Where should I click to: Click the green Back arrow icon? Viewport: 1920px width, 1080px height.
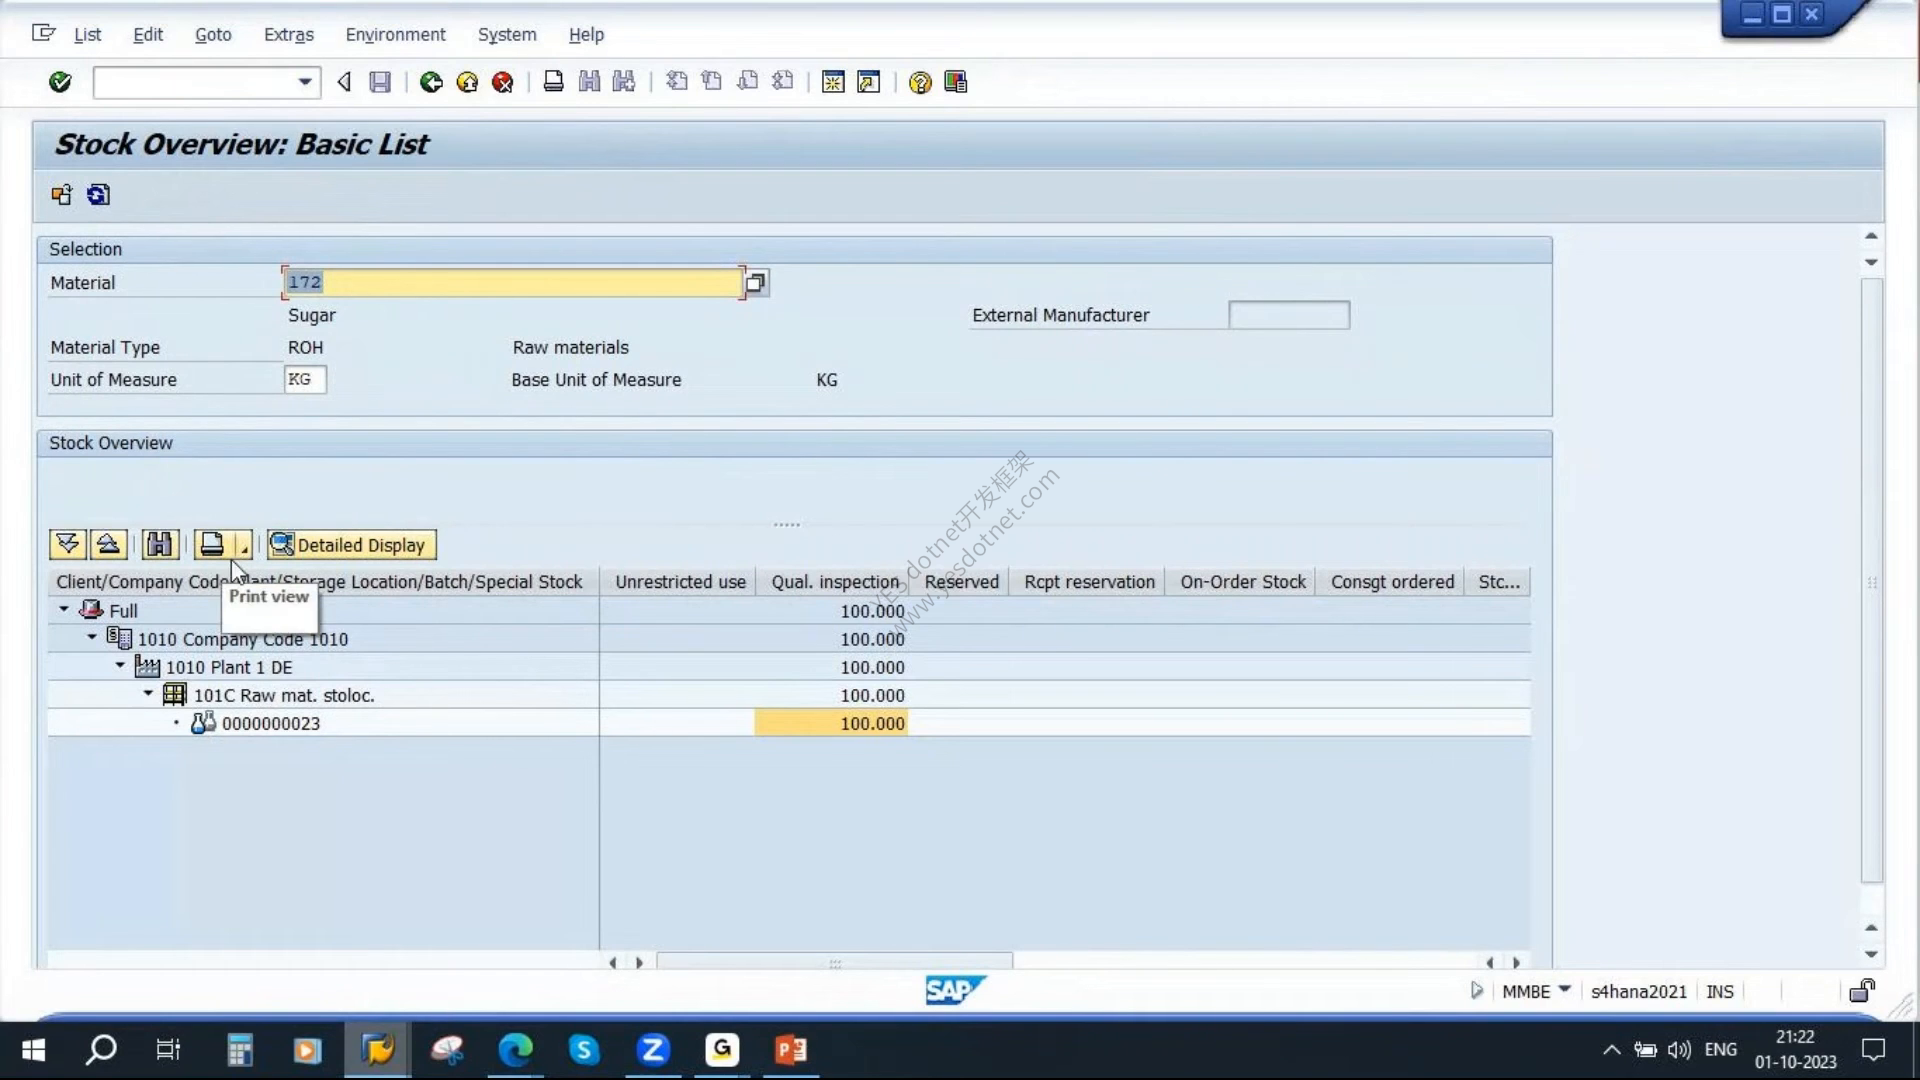coord(431,82)
